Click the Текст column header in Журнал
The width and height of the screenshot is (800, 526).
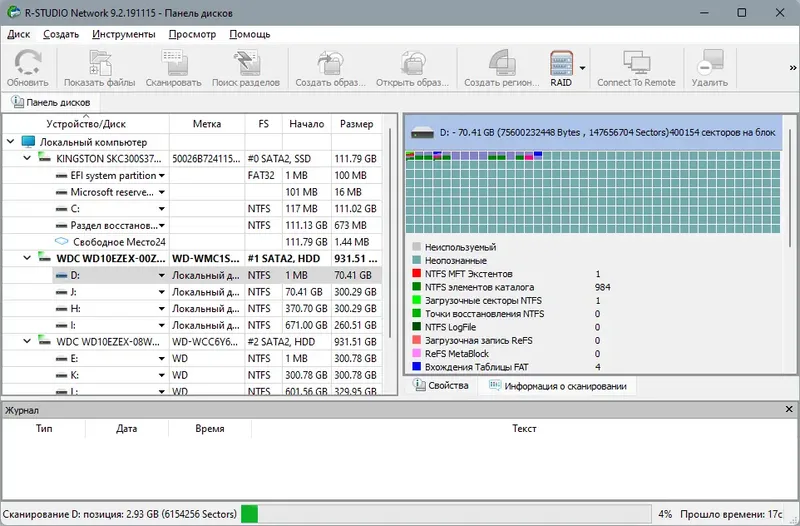524,429
